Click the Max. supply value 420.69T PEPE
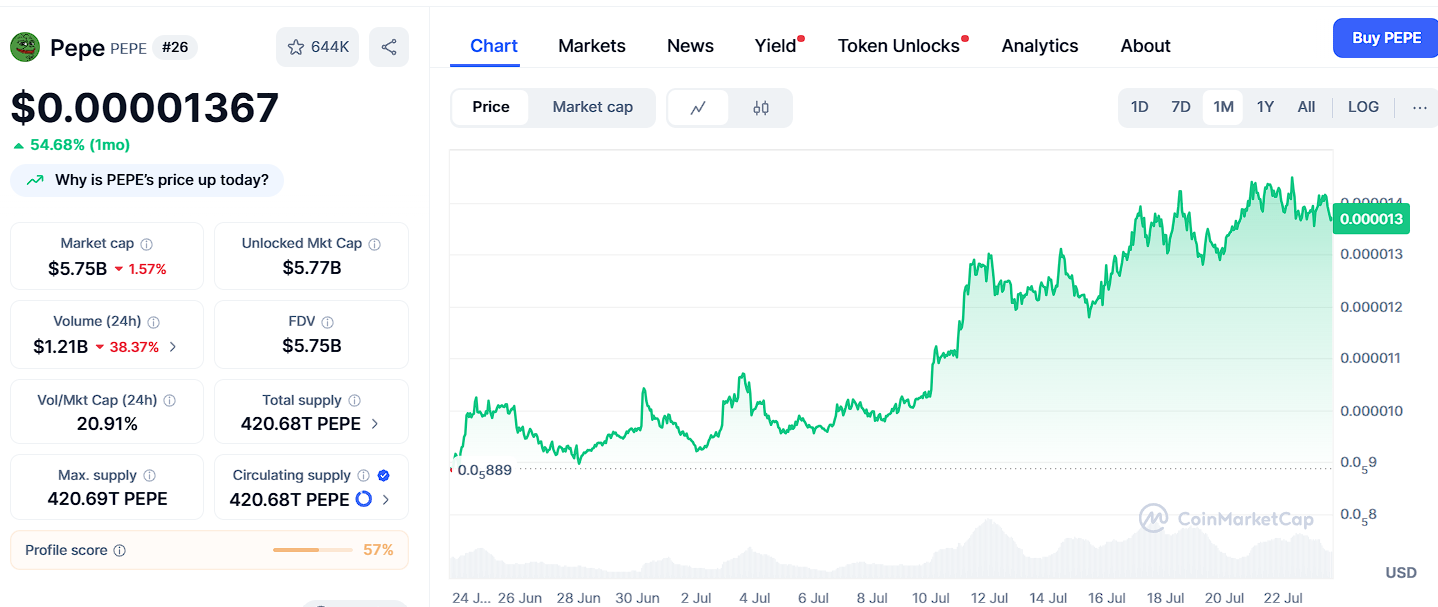The height and width of the screenshot is (607, 1438). pos(107,499)
